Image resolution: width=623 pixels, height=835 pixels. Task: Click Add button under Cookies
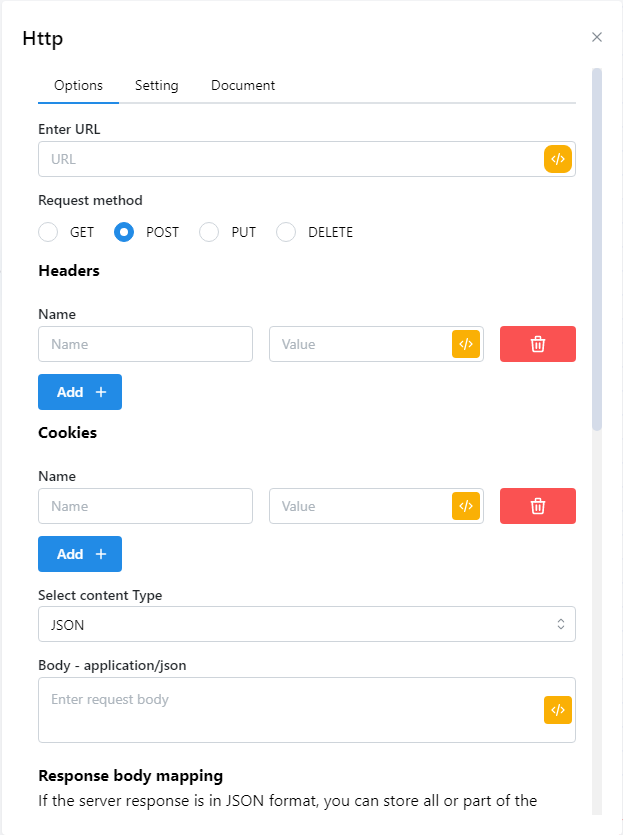(x=80, y=554)
